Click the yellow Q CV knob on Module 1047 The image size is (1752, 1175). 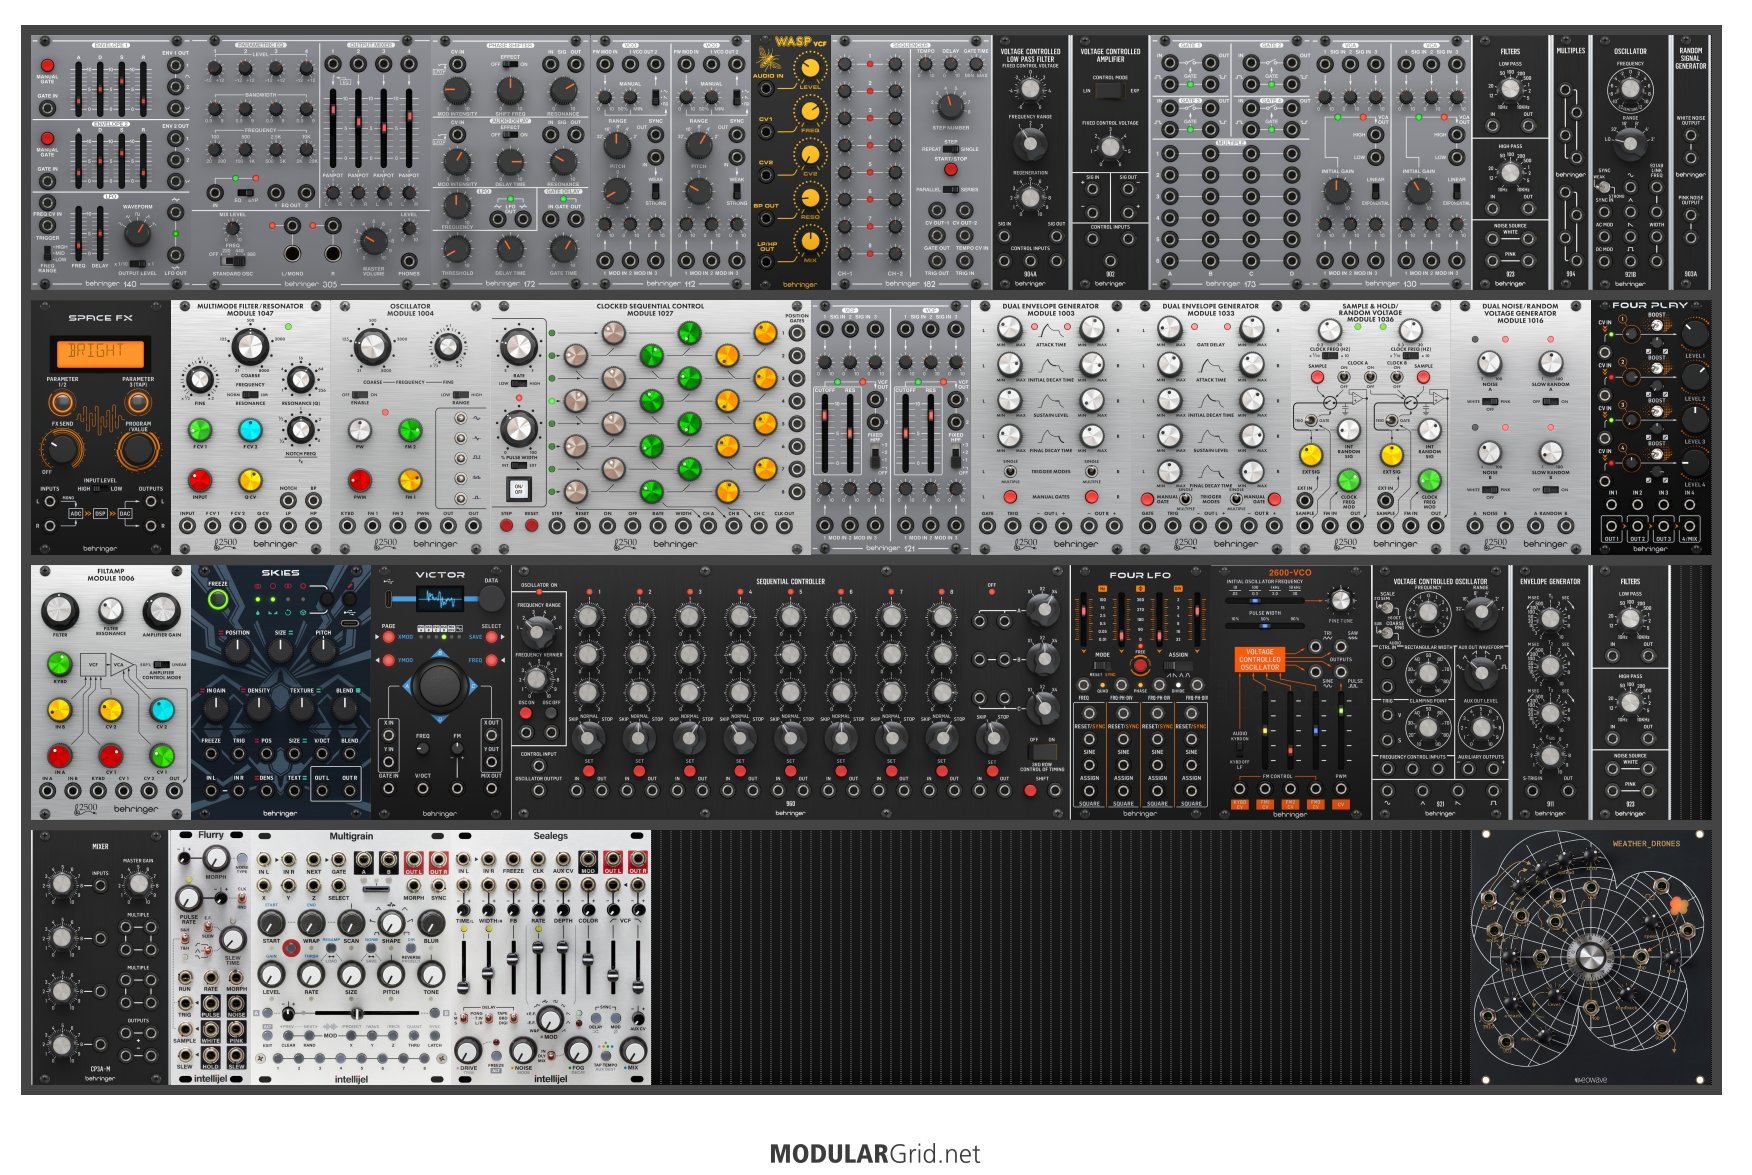pyautogui.click(x=250, y=481)
